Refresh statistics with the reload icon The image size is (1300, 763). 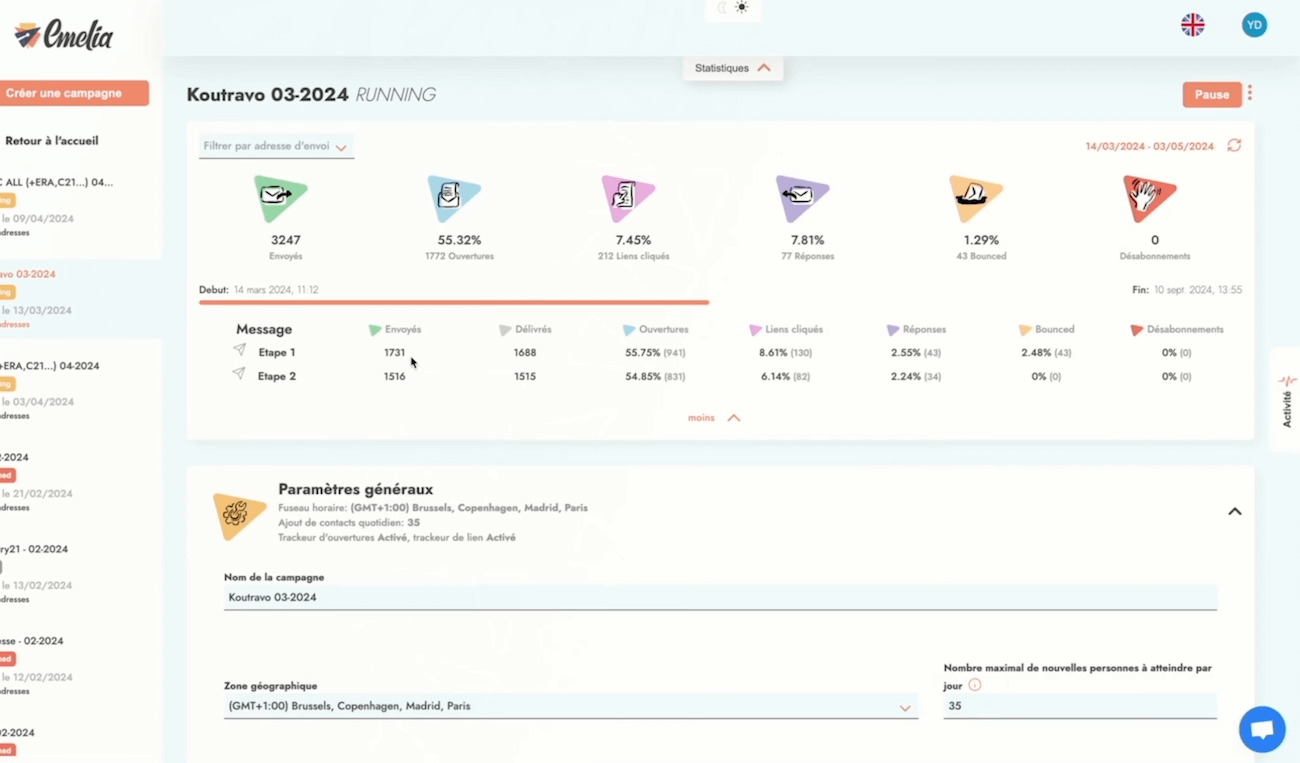tap(1234, 146)
